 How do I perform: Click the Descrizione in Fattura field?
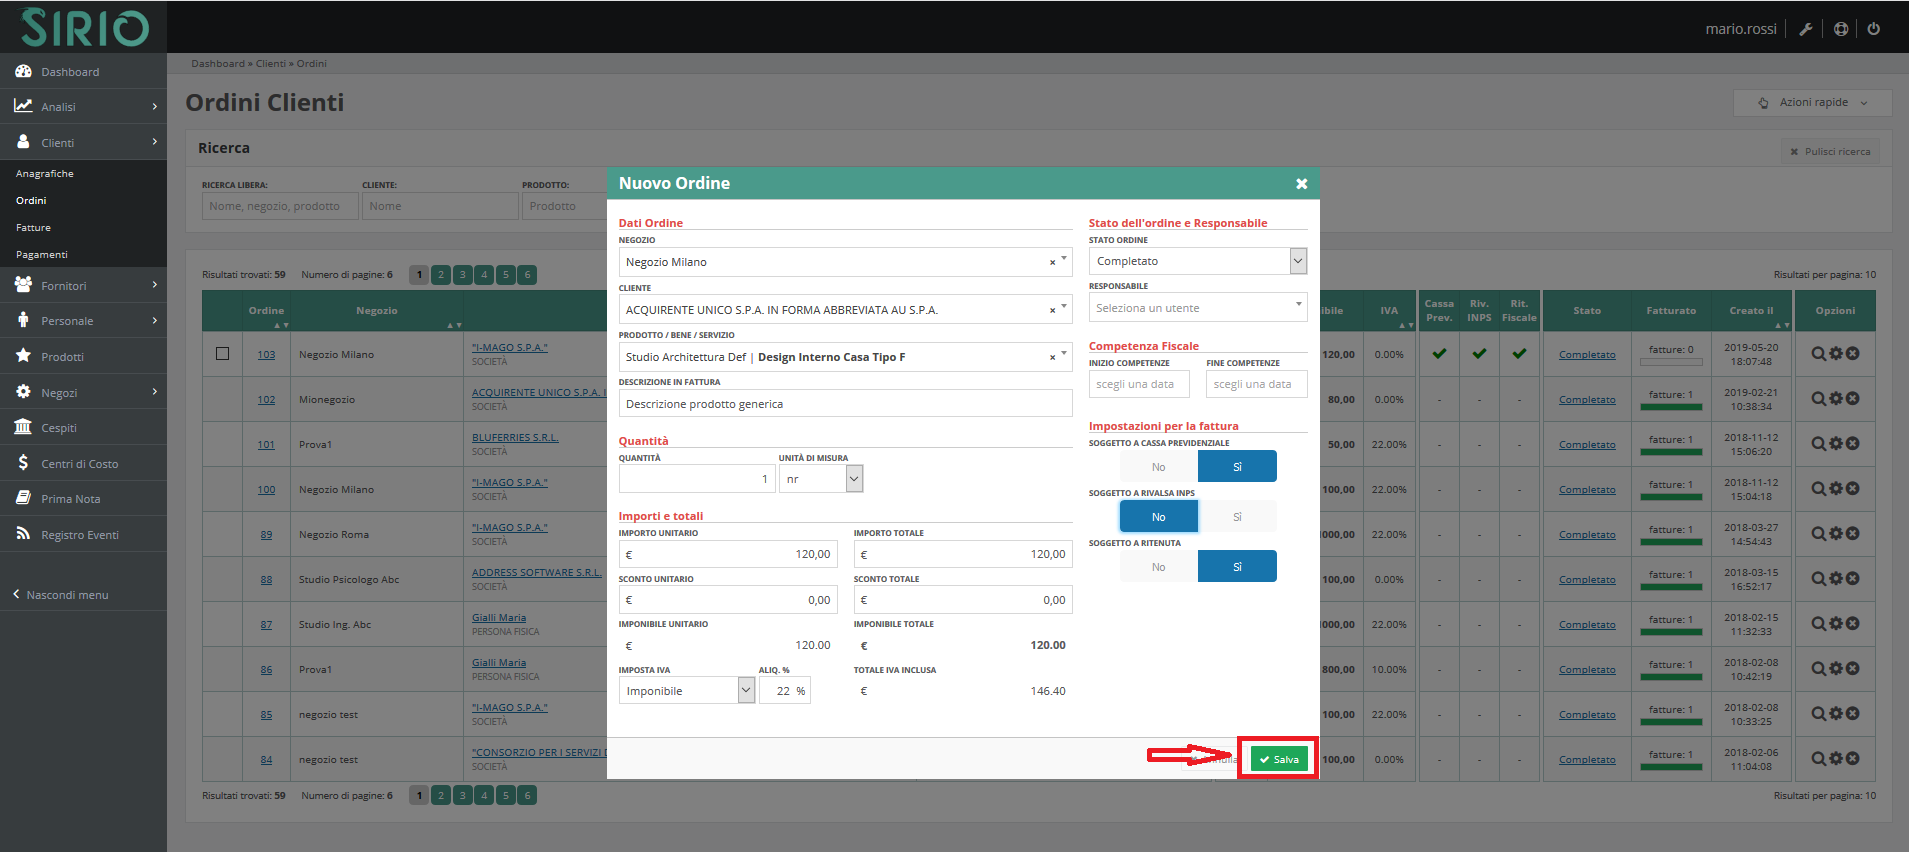coord(844,404)
